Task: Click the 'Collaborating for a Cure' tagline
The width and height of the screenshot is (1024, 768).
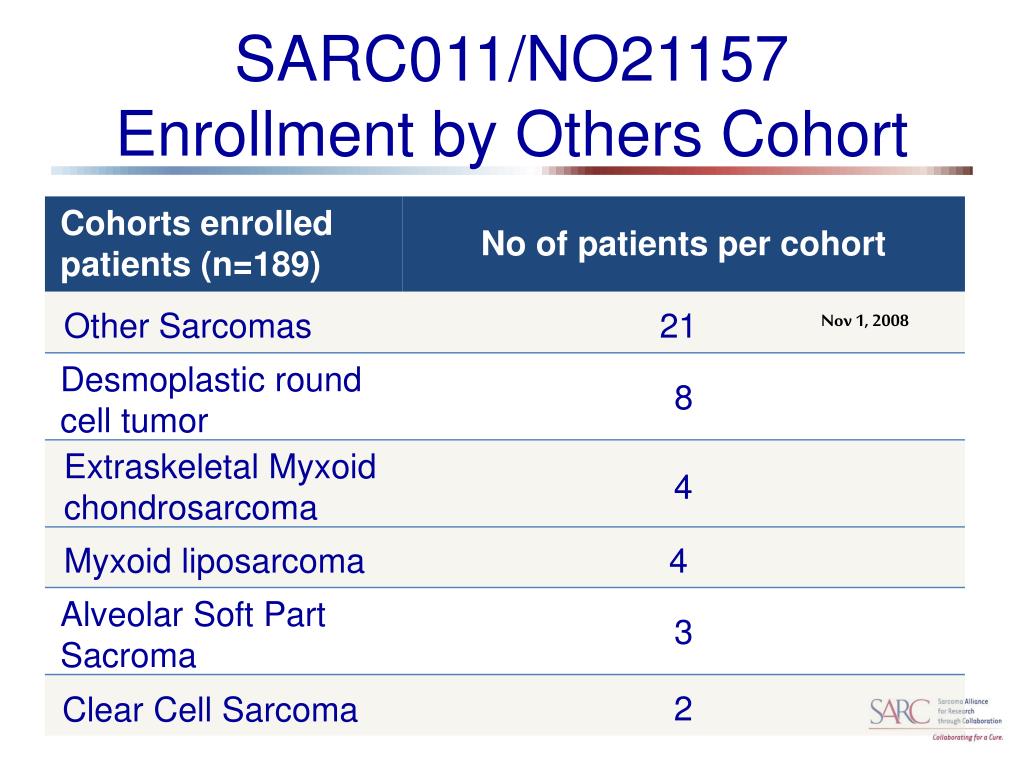Action: (967, 737)
